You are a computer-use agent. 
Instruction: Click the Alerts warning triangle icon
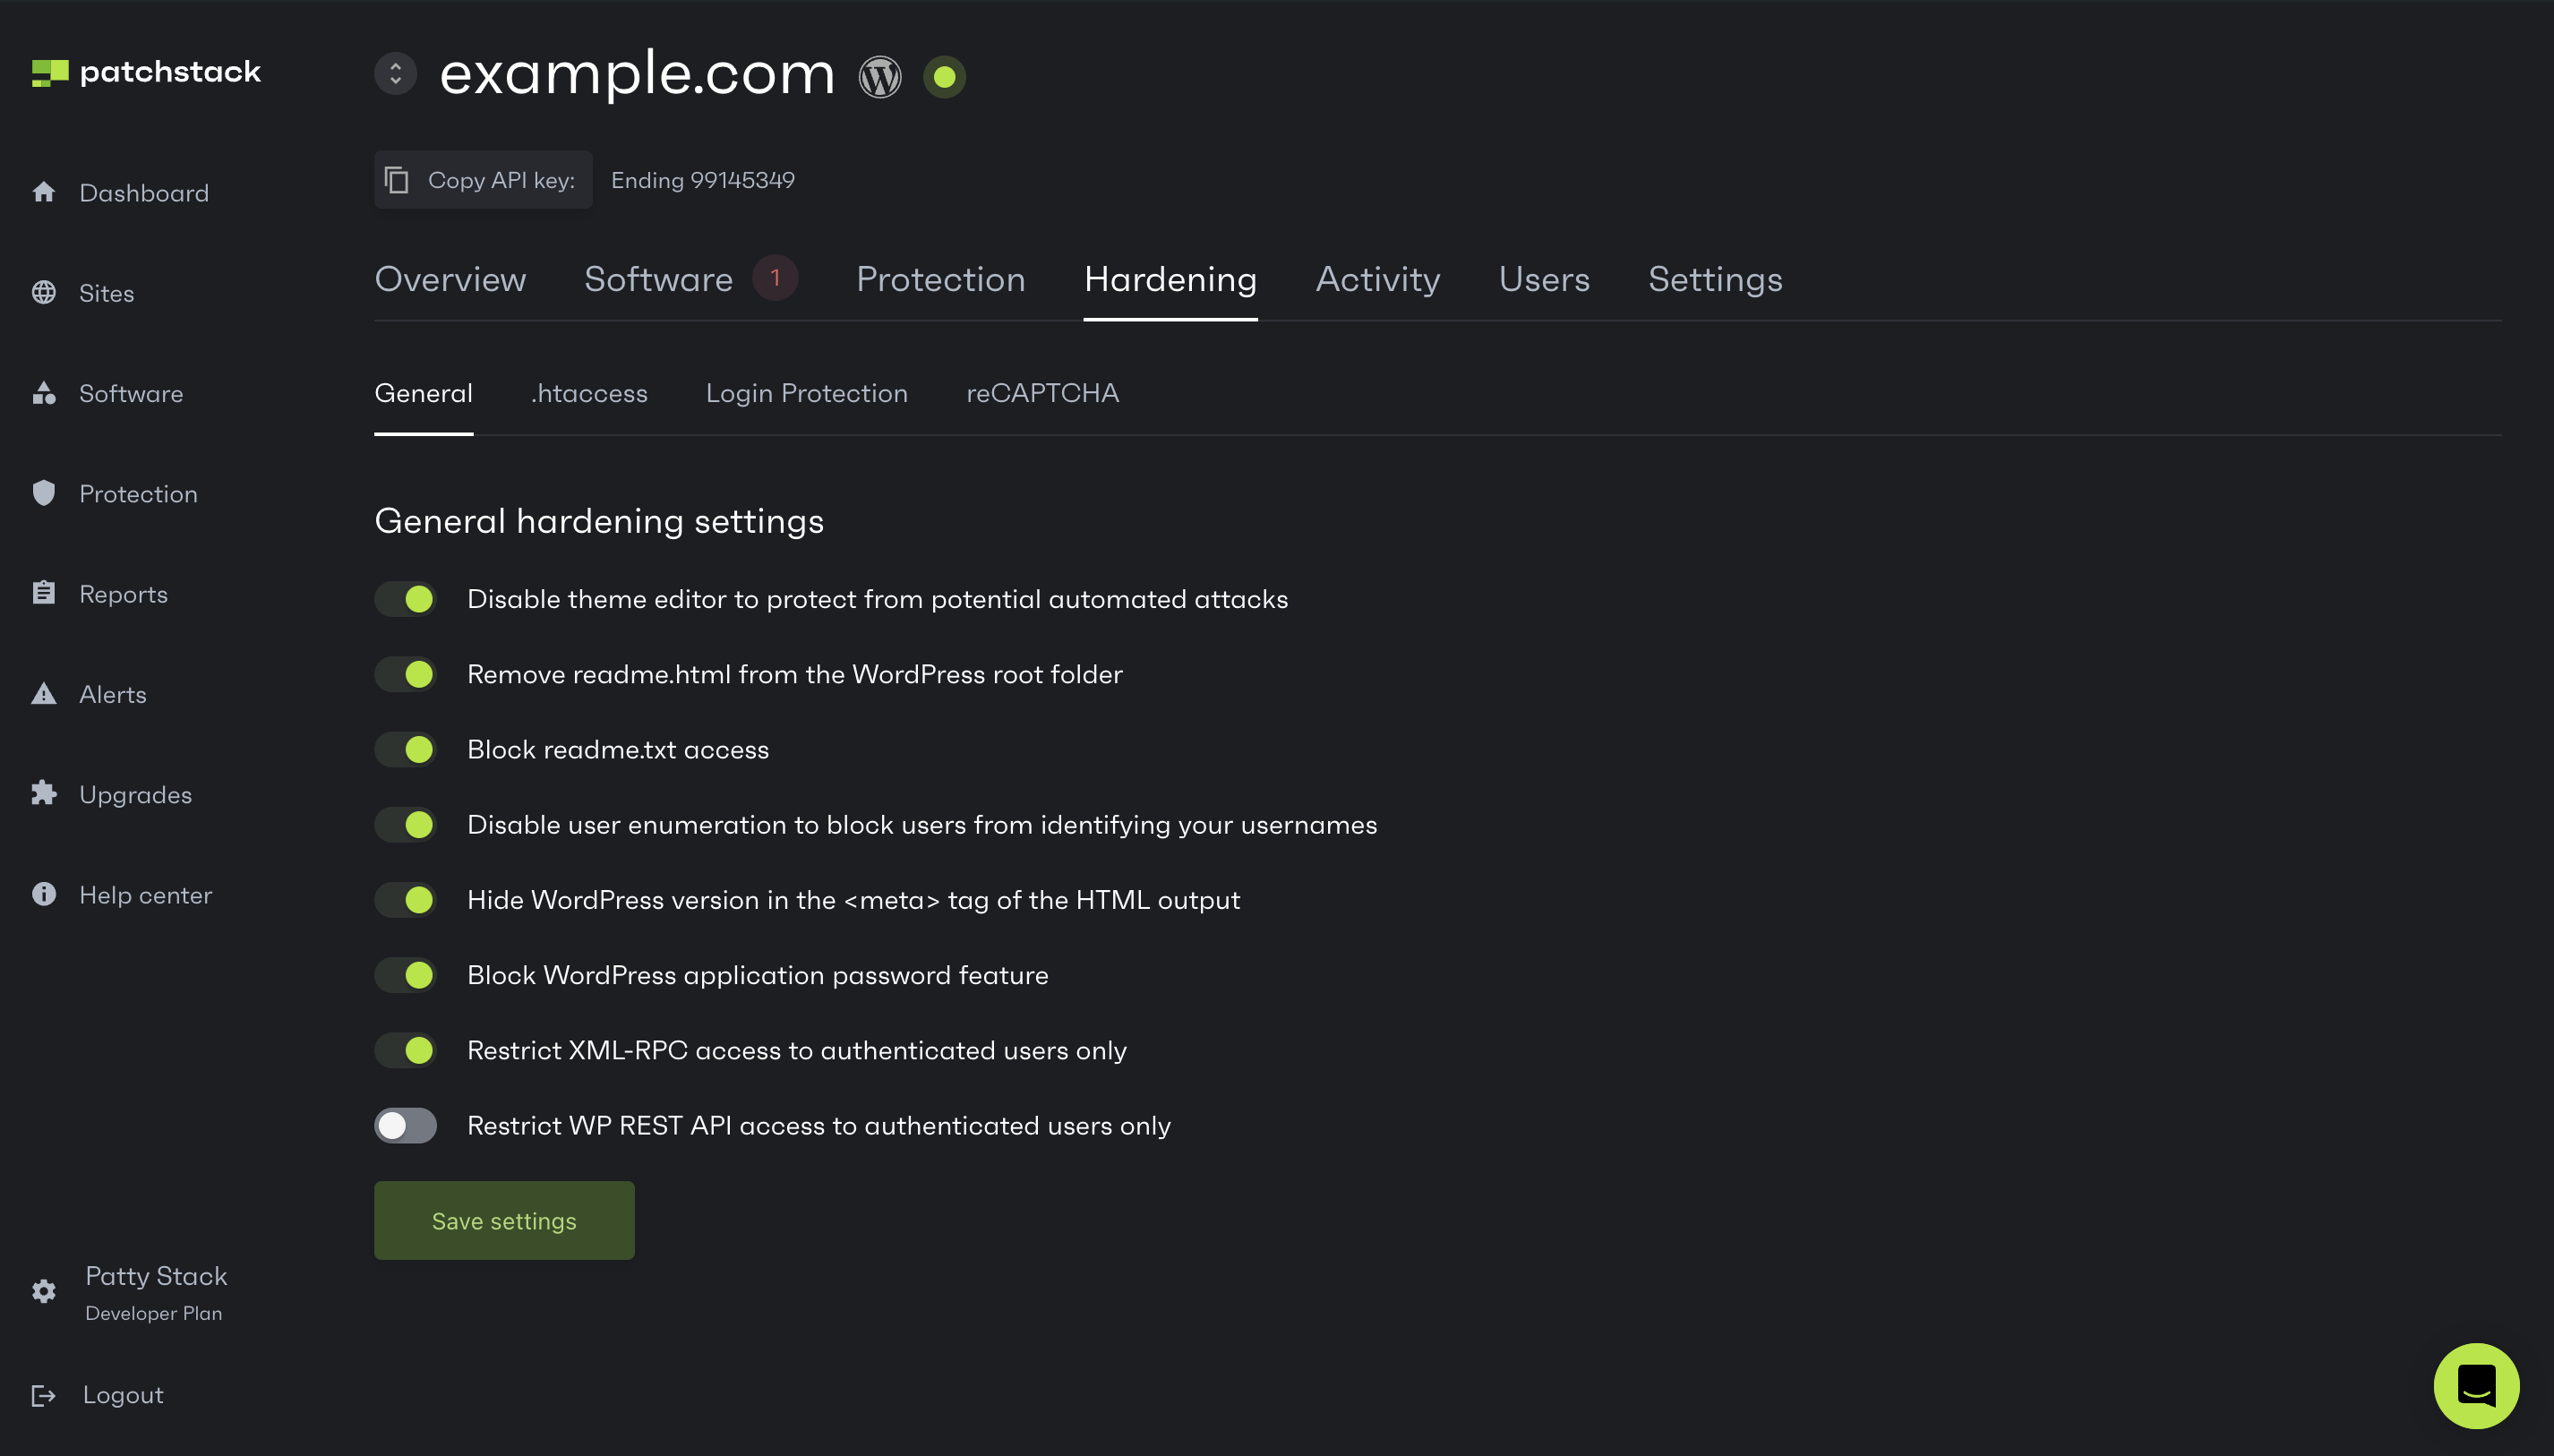click(43, 694)
